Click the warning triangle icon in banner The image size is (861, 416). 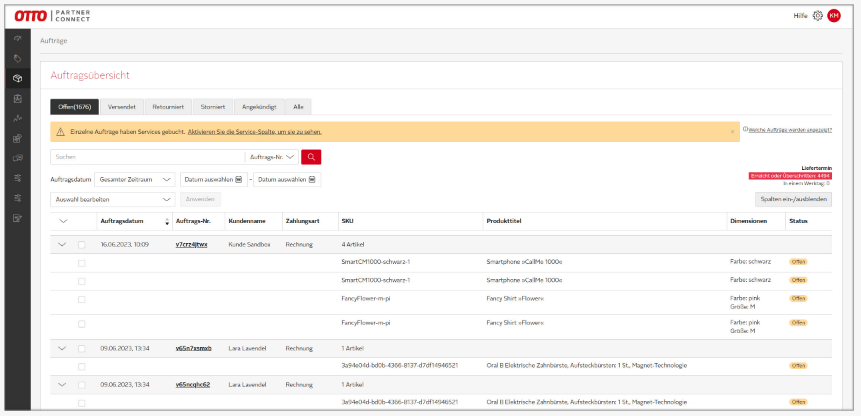click(60, 132)
